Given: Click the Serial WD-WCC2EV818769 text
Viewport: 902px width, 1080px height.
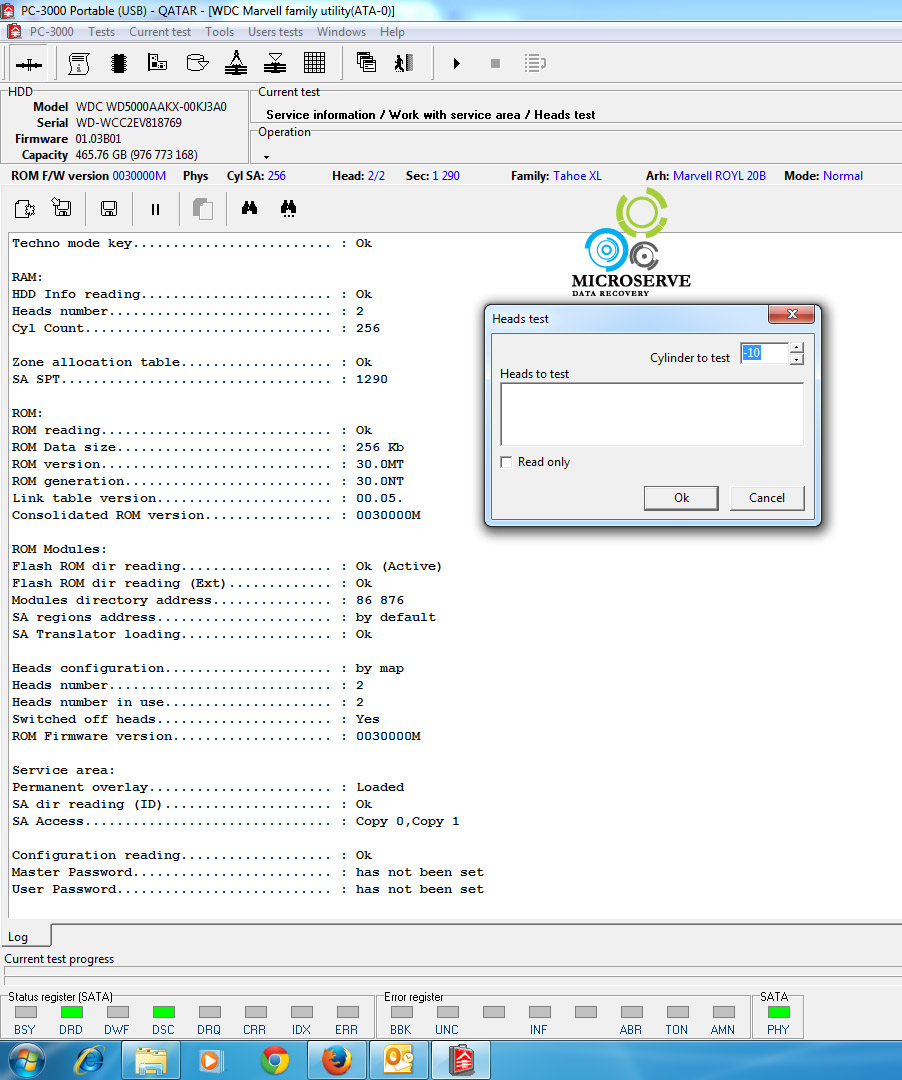Looking at the screenshot, I should pos(129,123).
